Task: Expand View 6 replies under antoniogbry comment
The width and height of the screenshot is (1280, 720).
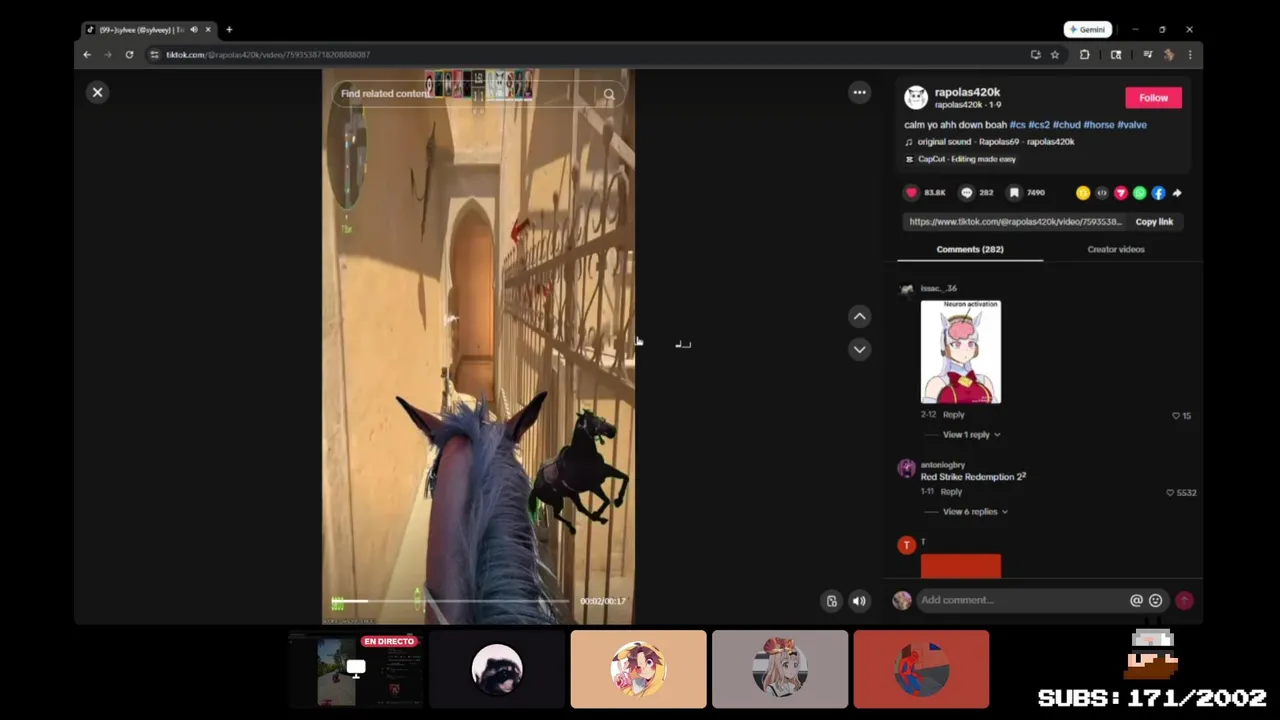Action: pos(975,512)
